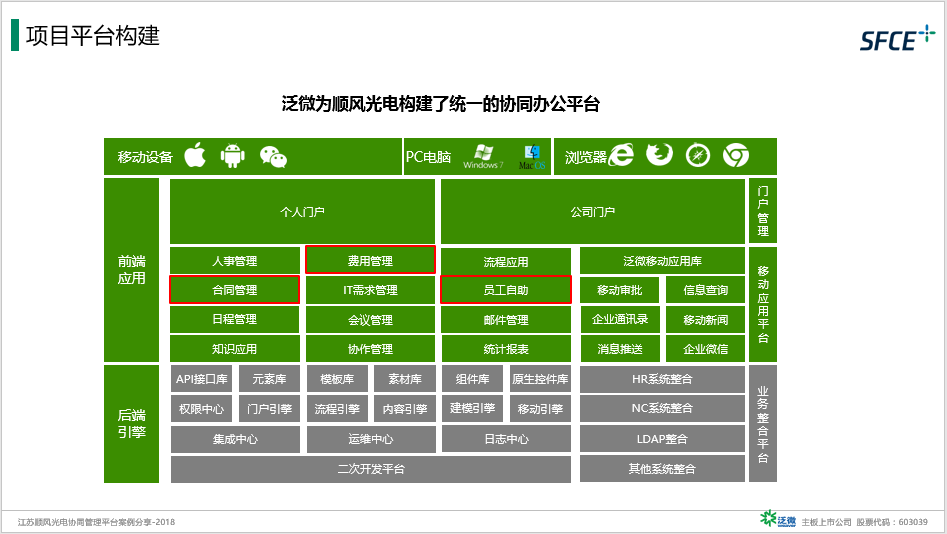The width and height of the screenshot is (947, 534).
Task: Click the 内容引擎 box
Action: 405,408
